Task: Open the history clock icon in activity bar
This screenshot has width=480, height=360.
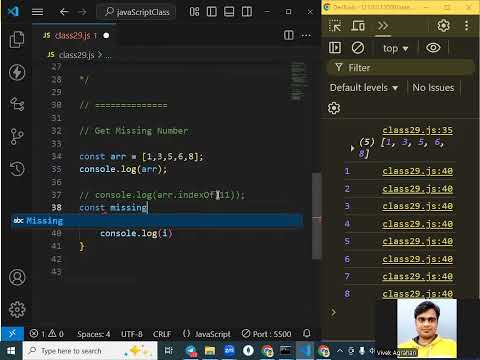Action: click(17, 169)
